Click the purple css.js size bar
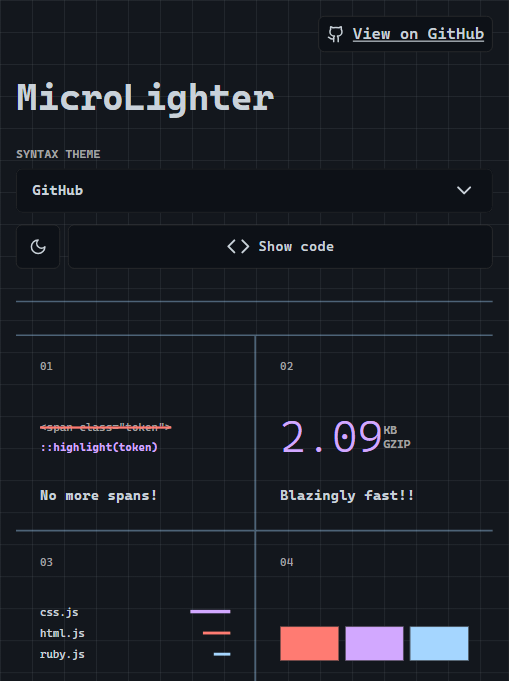509x681 pixels. tap(210, 612)
